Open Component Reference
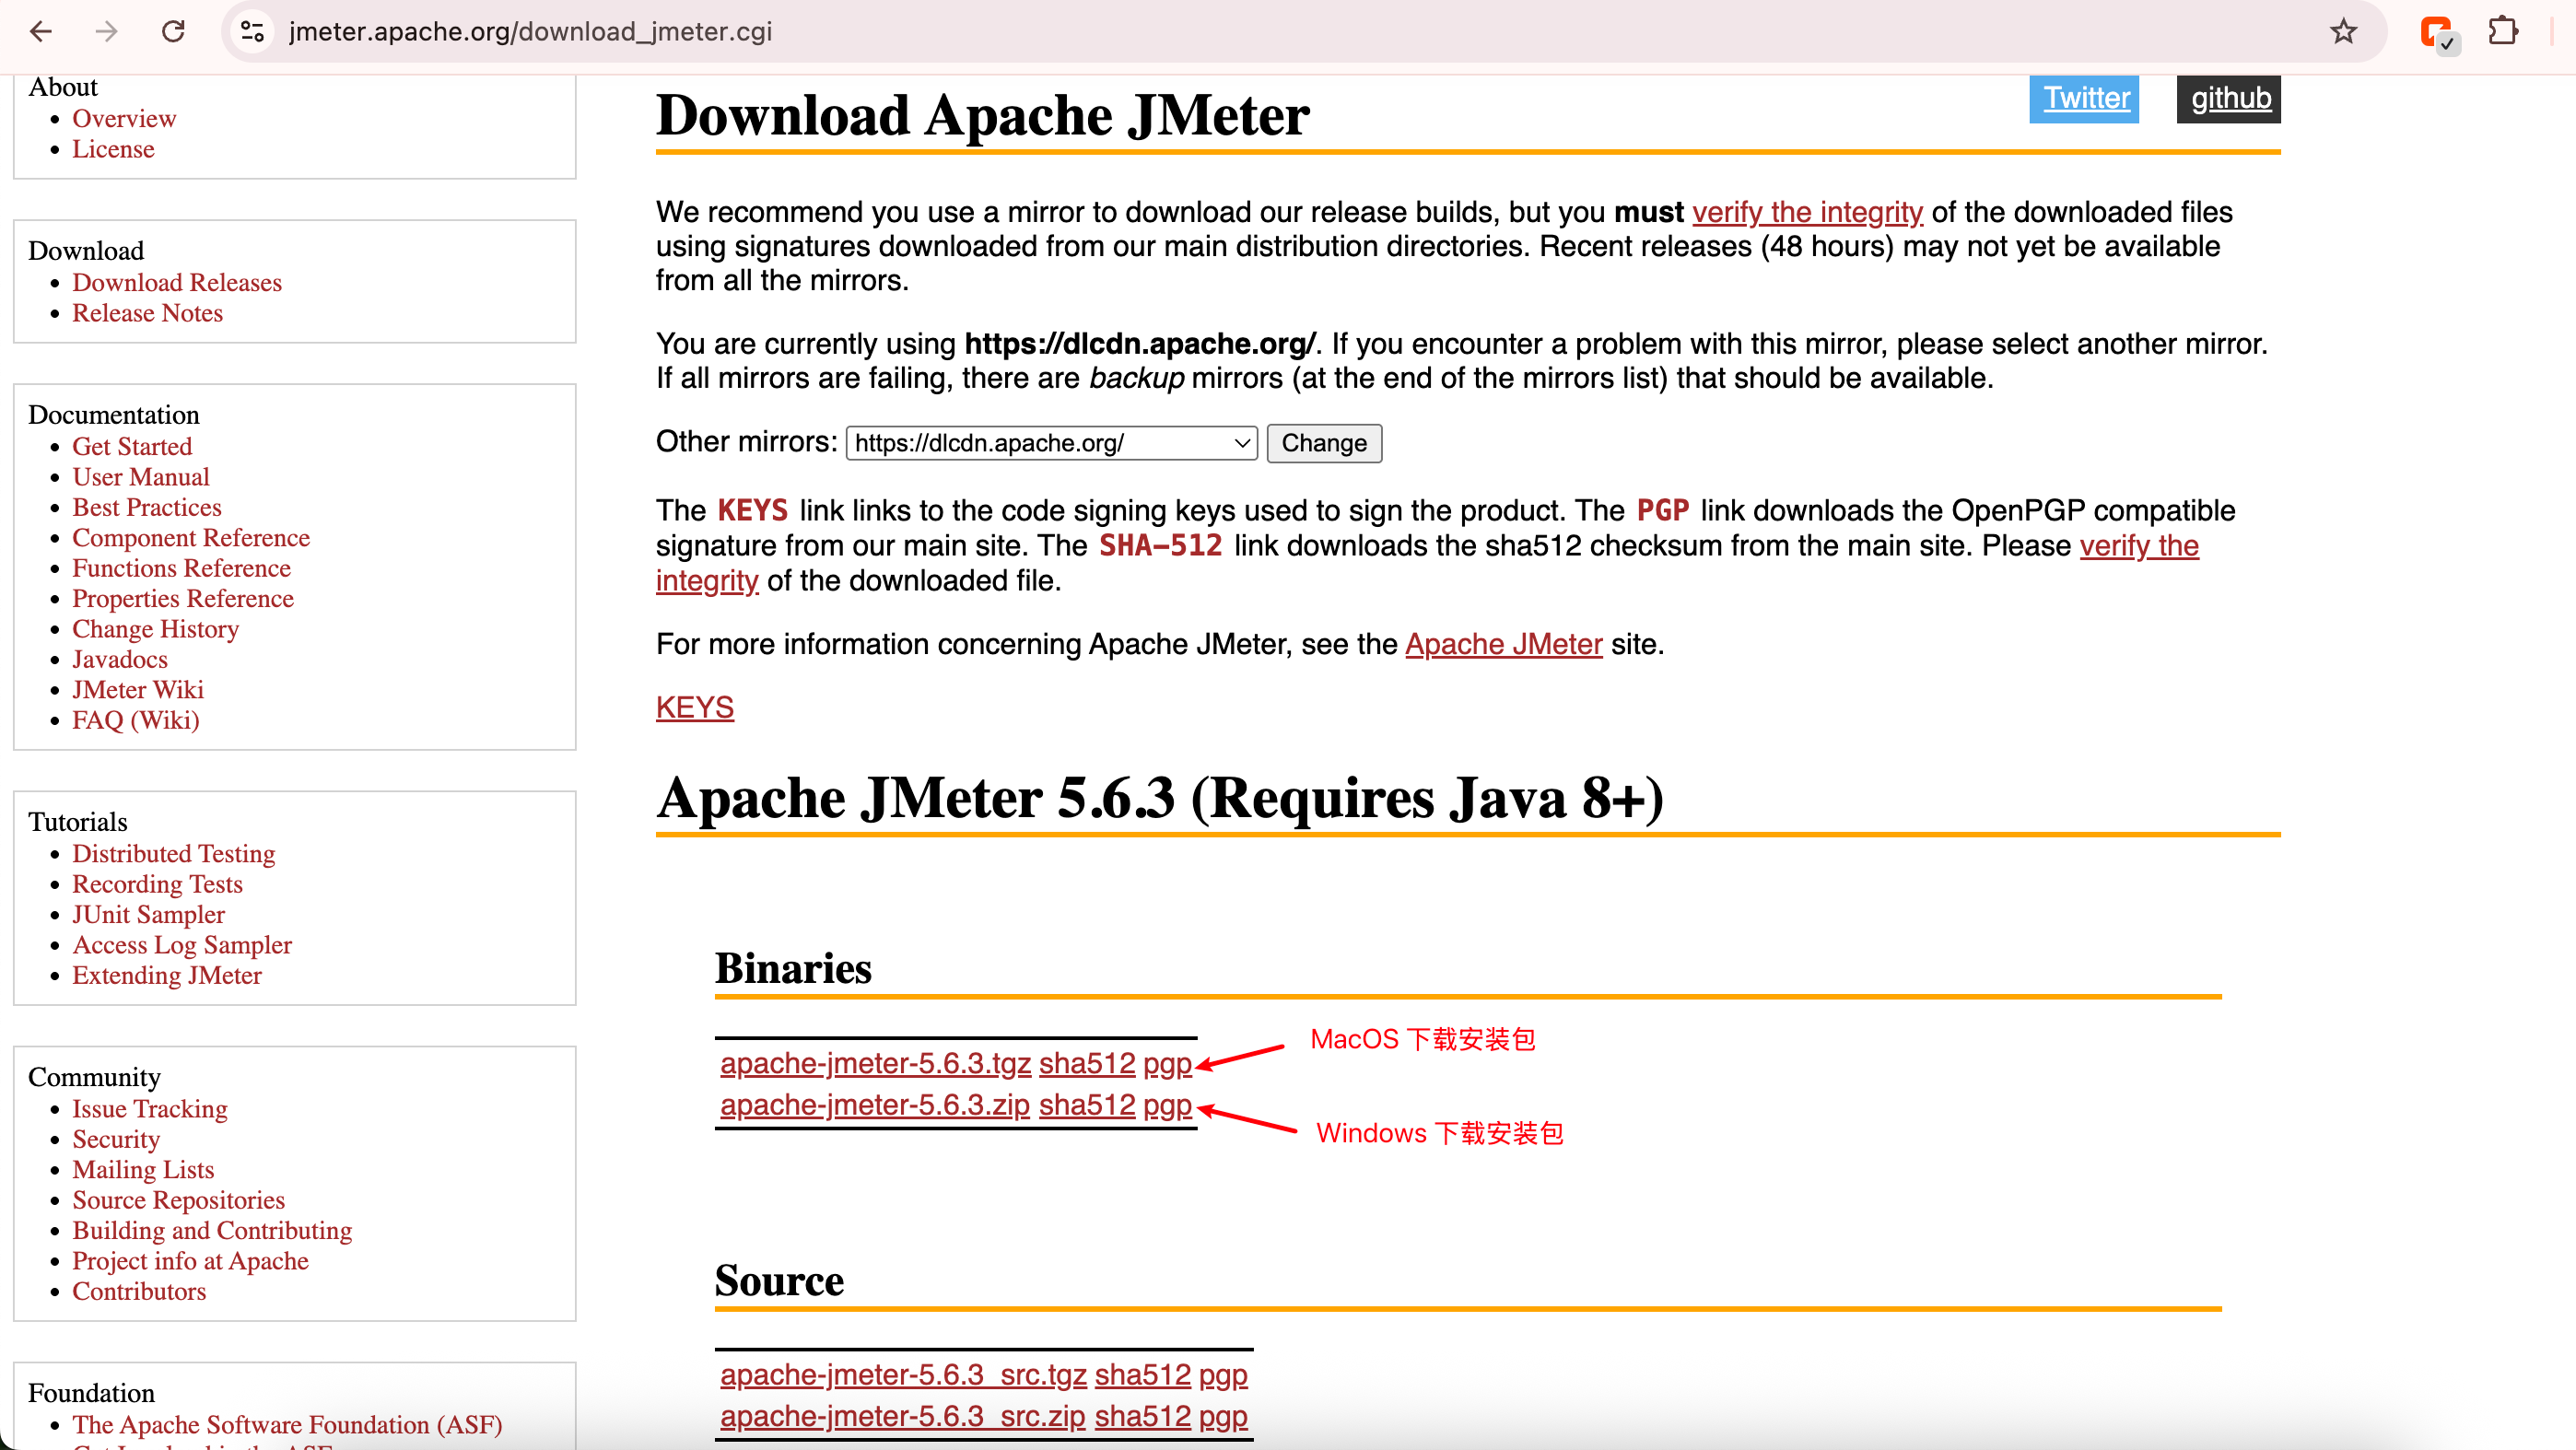This screenshot has height=1450, width=2576. (x=191, y=537)
